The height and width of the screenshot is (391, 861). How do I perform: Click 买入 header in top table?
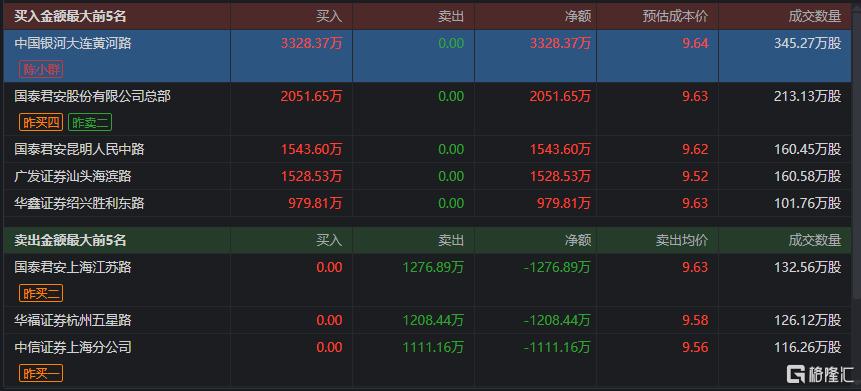click(x=329, y=16)
